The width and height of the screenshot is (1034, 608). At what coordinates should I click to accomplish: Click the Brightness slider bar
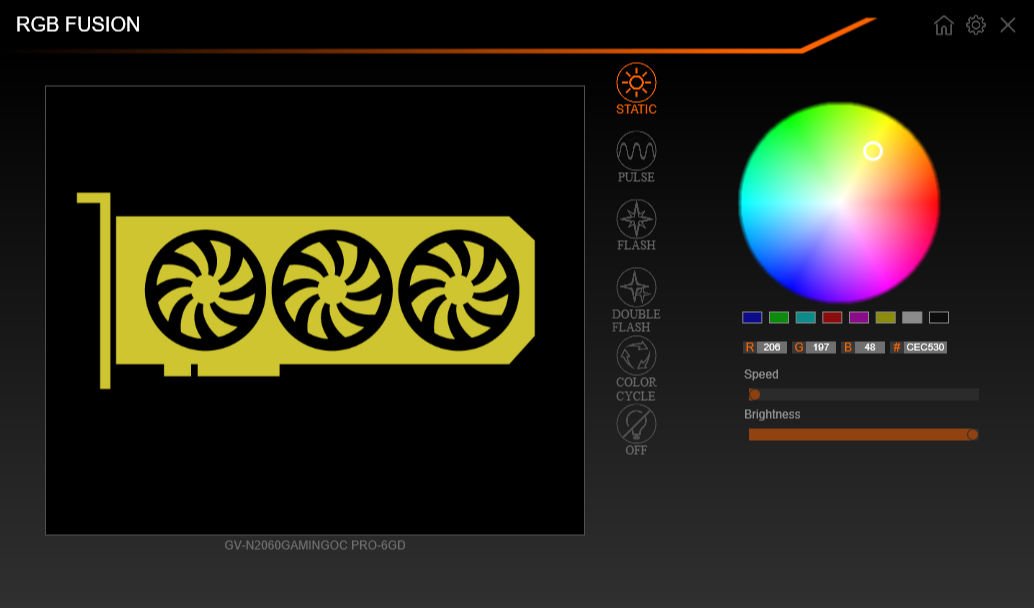click(x=864, y=435)
